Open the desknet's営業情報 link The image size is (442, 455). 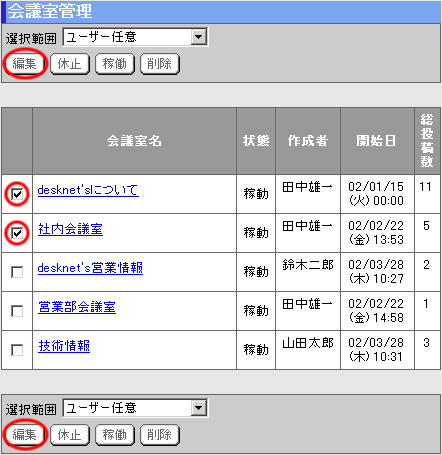coord(90,268)
